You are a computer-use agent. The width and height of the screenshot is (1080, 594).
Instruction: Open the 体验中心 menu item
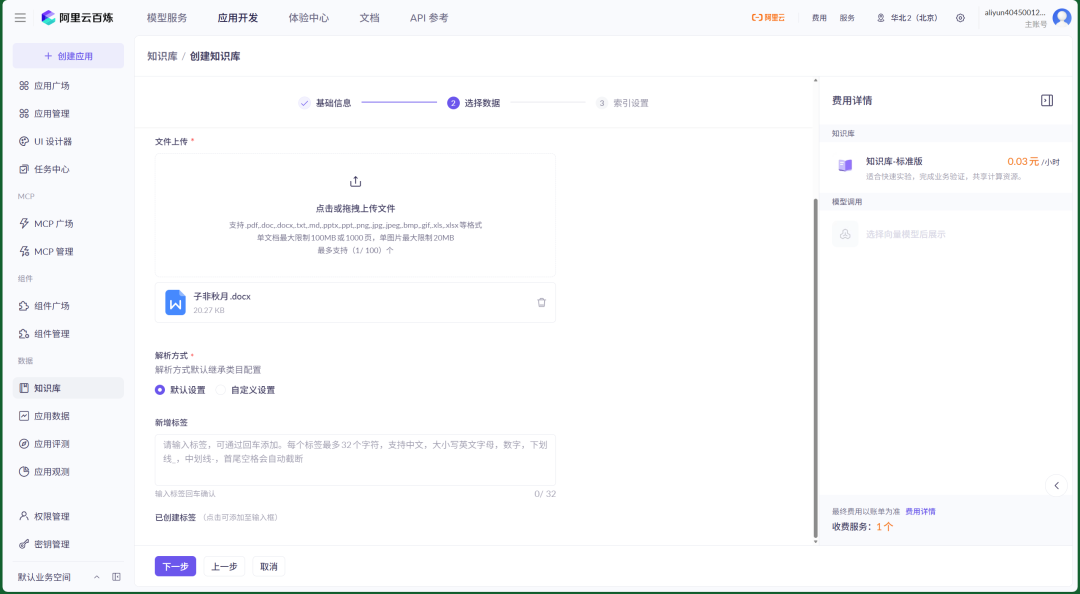tap(310, 17)
